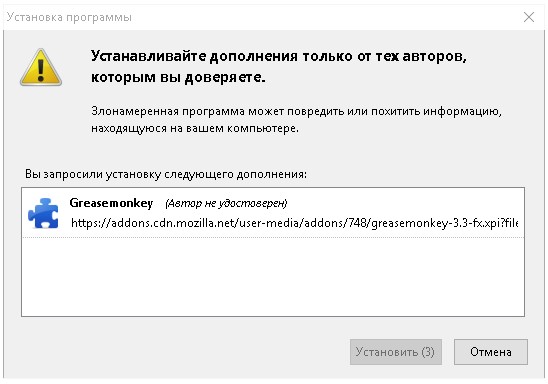Click the (3) countdown in install button
Image resolution: width=548 pixels, height=384 pixels.
428,352
